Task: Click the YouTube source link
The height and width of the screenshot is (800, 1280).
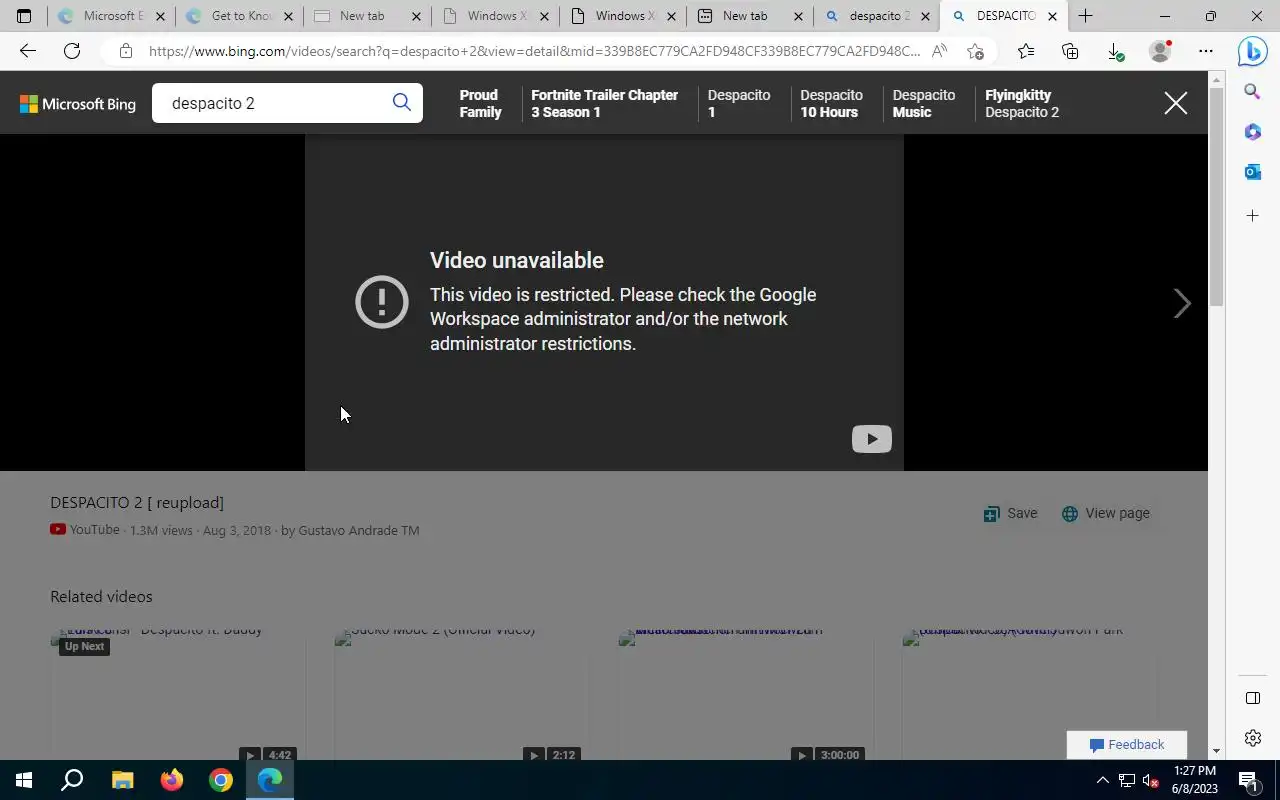Action: pyautogui.click(x=85, y=530)
